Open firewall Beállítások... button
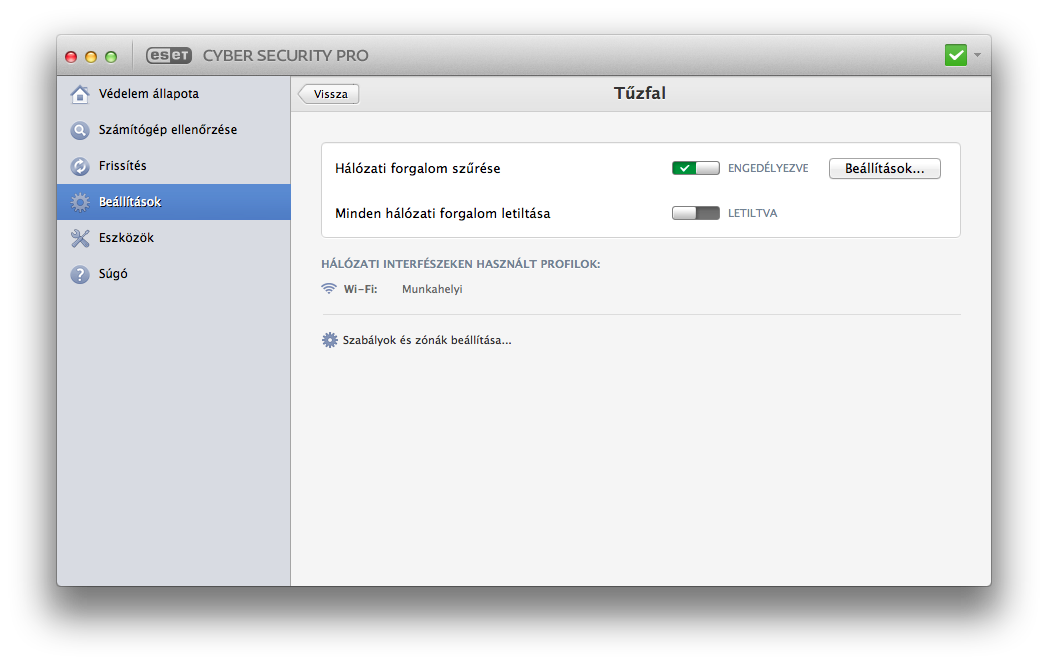The image size is (1048, 665). tap(884, 168)
